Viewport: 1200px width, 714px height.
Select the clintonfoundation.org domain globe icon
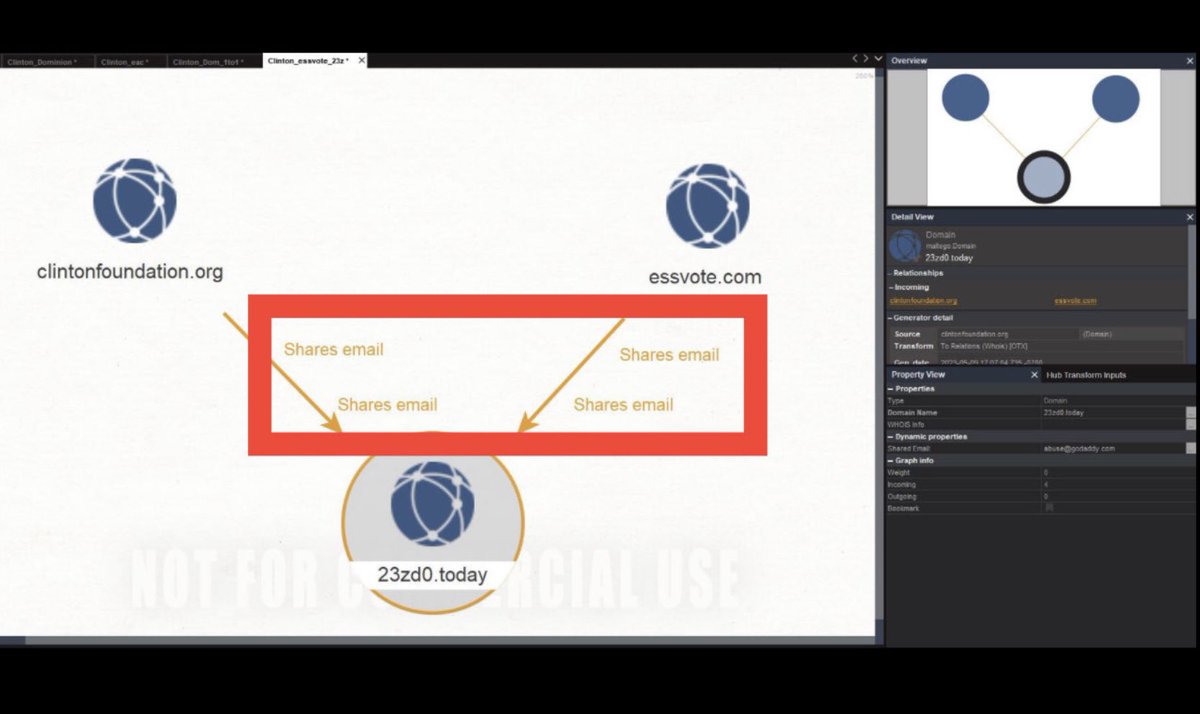(135, 200)
